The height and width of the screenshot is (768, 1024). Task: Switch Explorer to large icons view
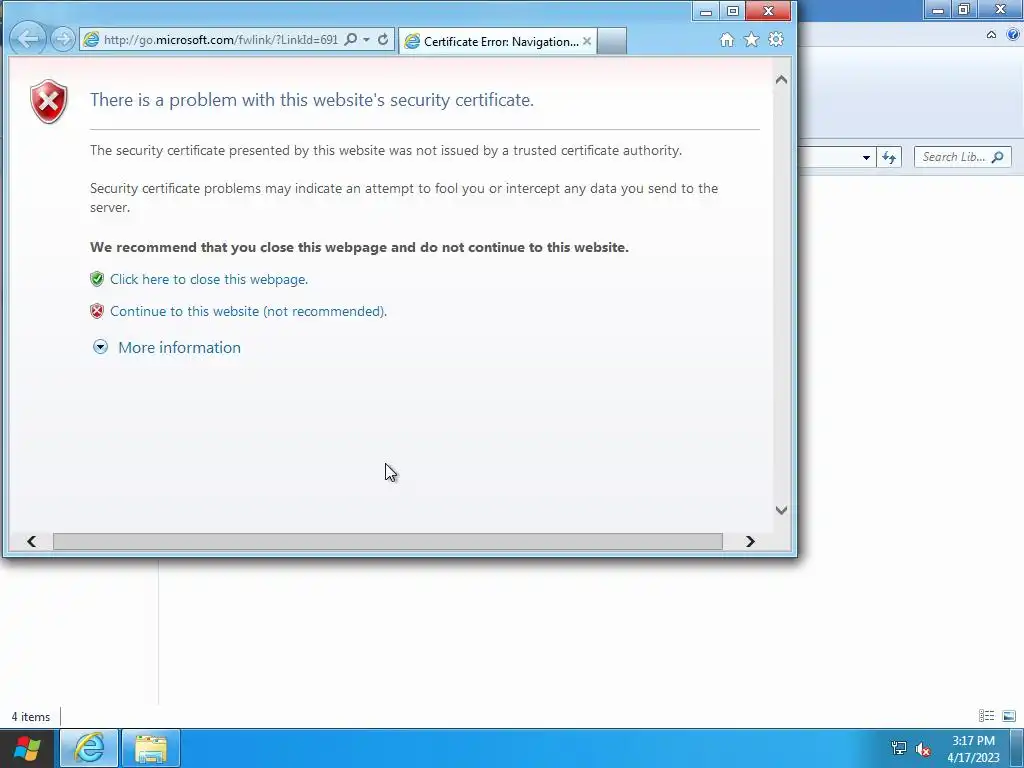click(x=1009, y=716)
